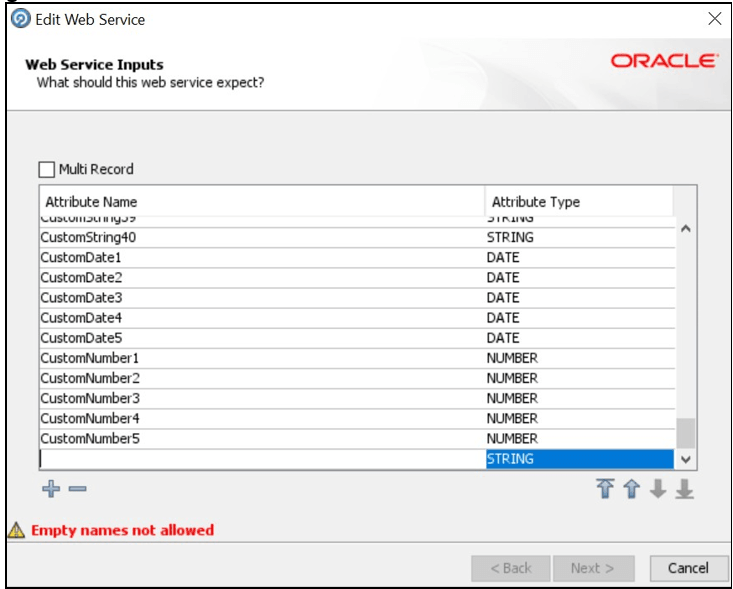Select the CustomString40 row
This screenshot has height=589, width=733.
(358, 237)
